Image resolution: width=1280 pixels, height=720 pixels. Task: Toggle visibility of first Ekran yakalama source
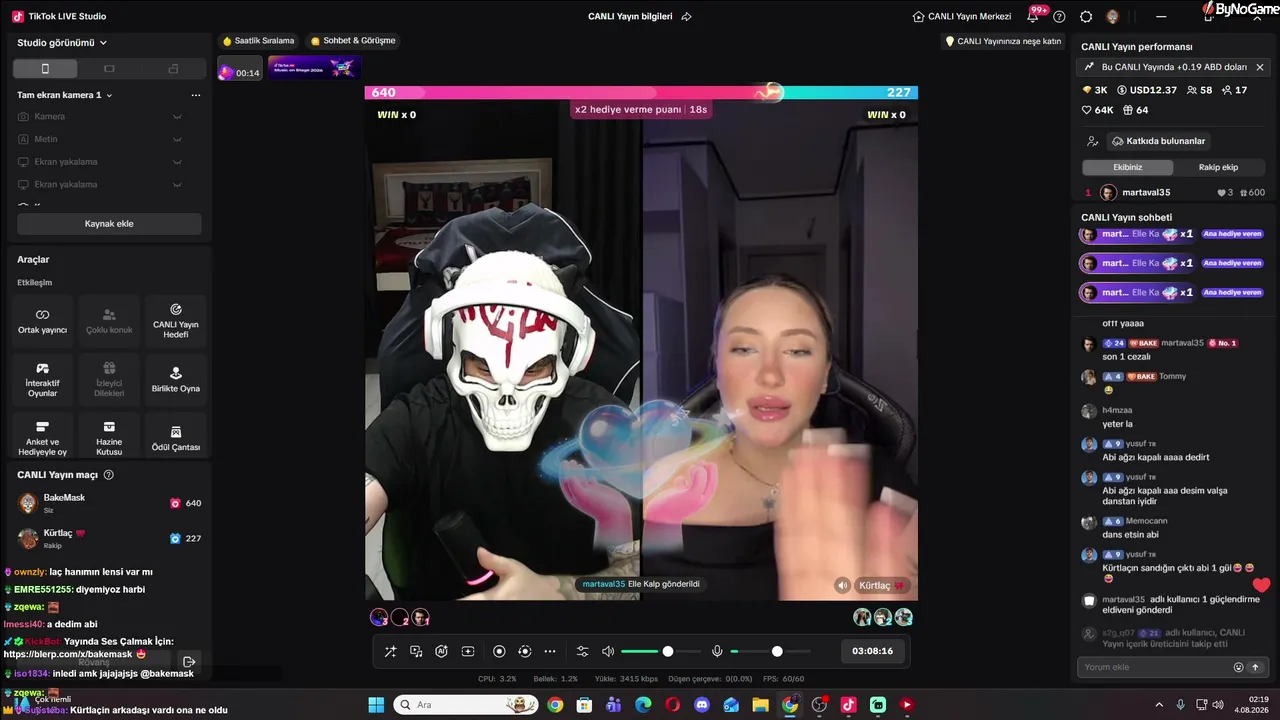click(177, 162)
